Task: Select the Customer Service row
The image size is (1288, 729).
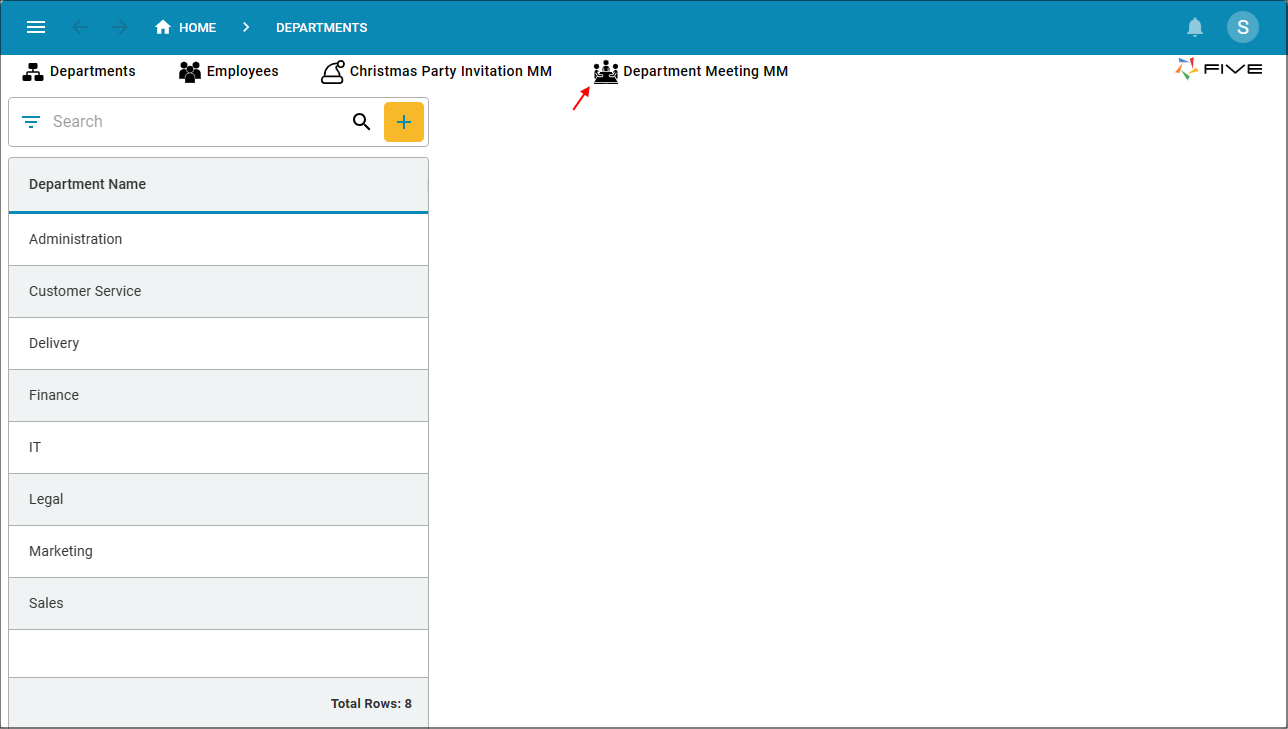Action: [218, 291]
